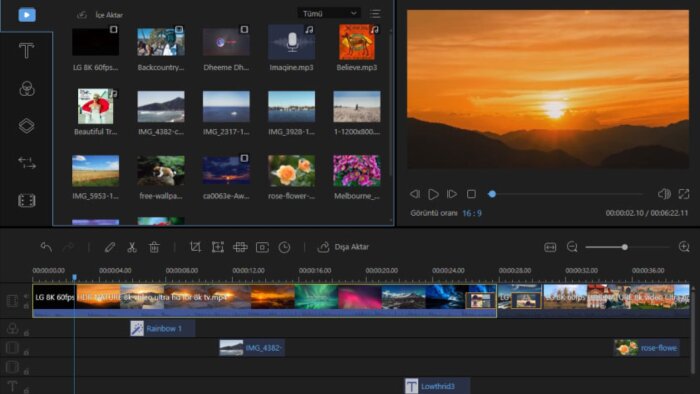Select the Believe.mp3 audio file
This screenshot has height=394, width=700.
357,42
